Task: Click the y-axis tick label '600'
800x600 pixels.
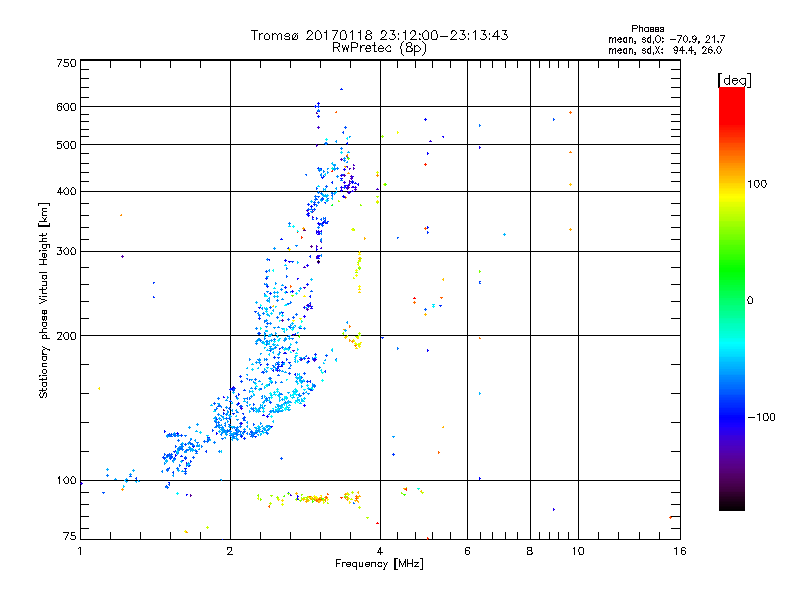Action: pos(67,107)
